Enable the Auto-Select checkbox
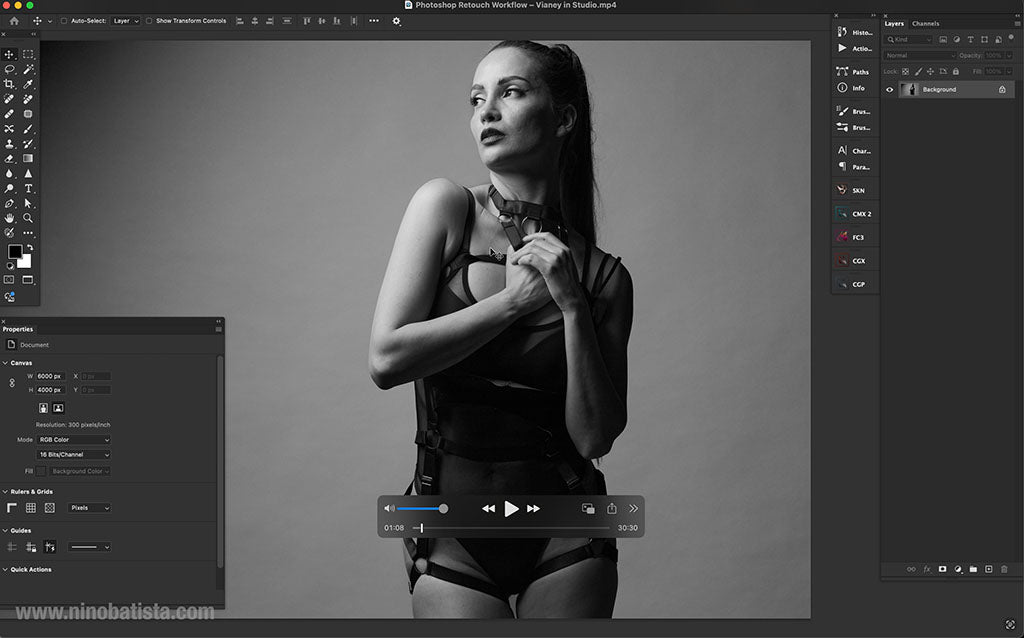 (65, 19)
